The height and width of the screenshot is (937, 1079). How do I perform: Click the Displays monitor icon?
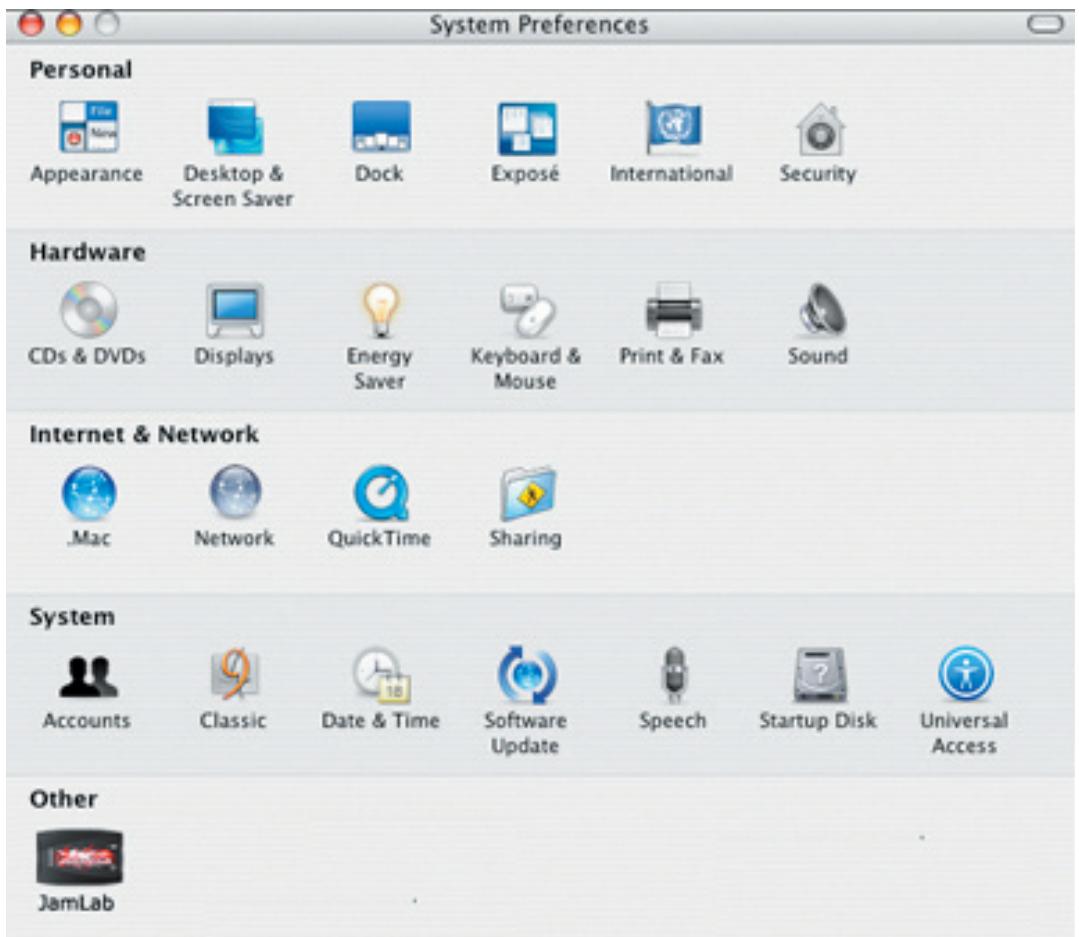tap(235, 310)
